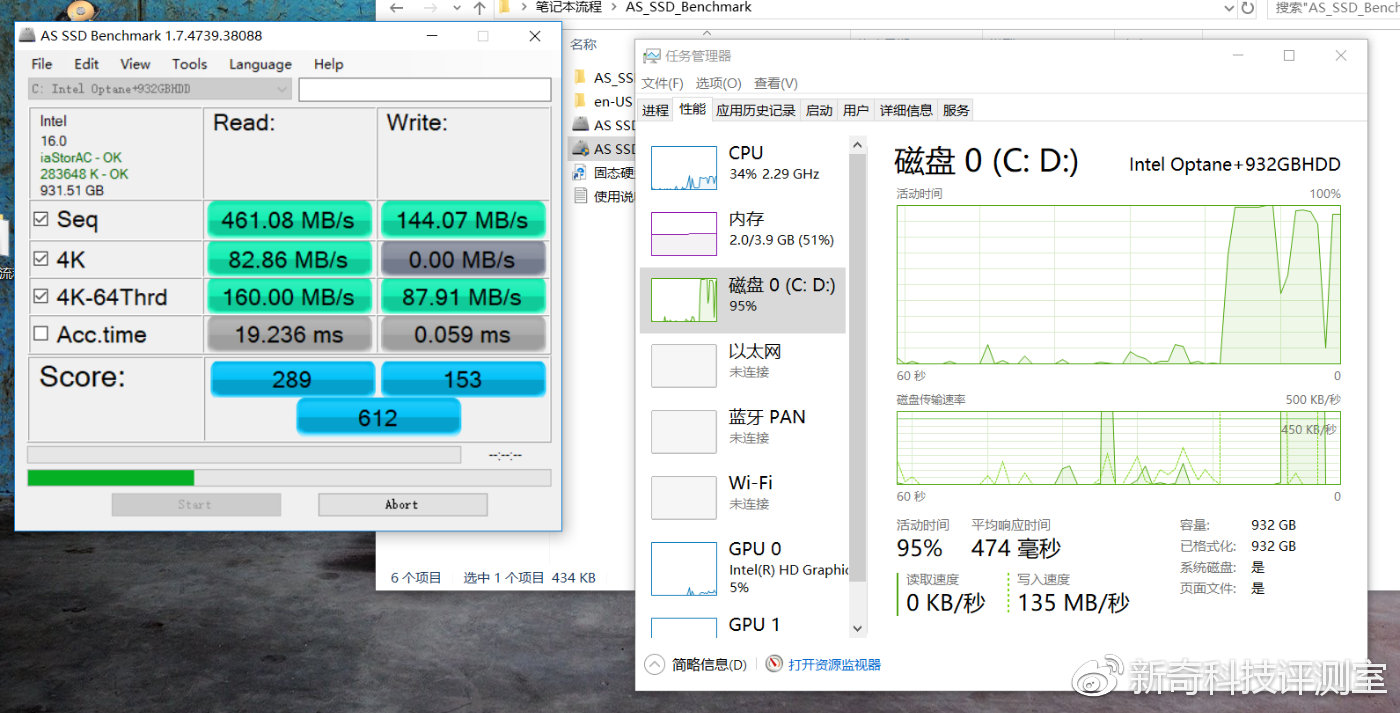The width and height of the screenshot is (1400, 713).
Task: Click the empty text field beside drive selector
Action: pos(424,89)
